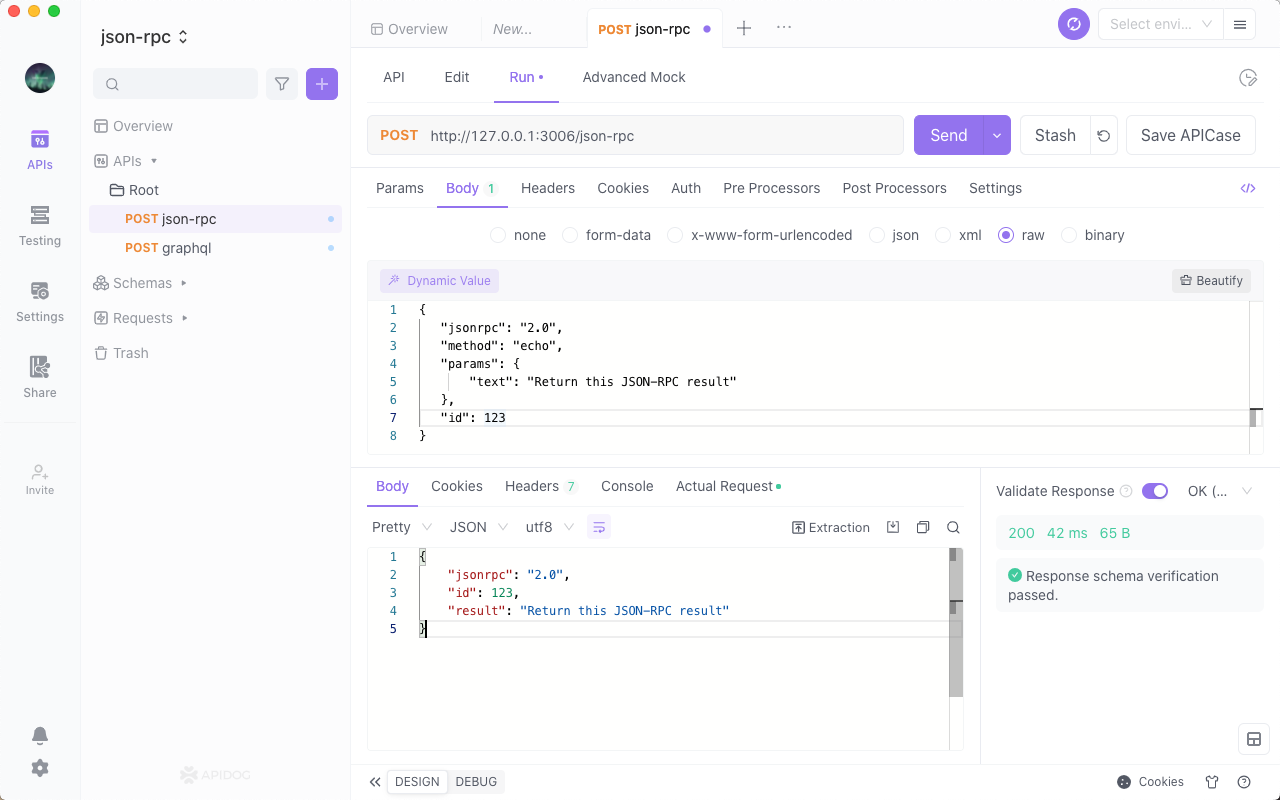
Task: Open the utf8 encoding dropdown
Action: tap(550, 527)
